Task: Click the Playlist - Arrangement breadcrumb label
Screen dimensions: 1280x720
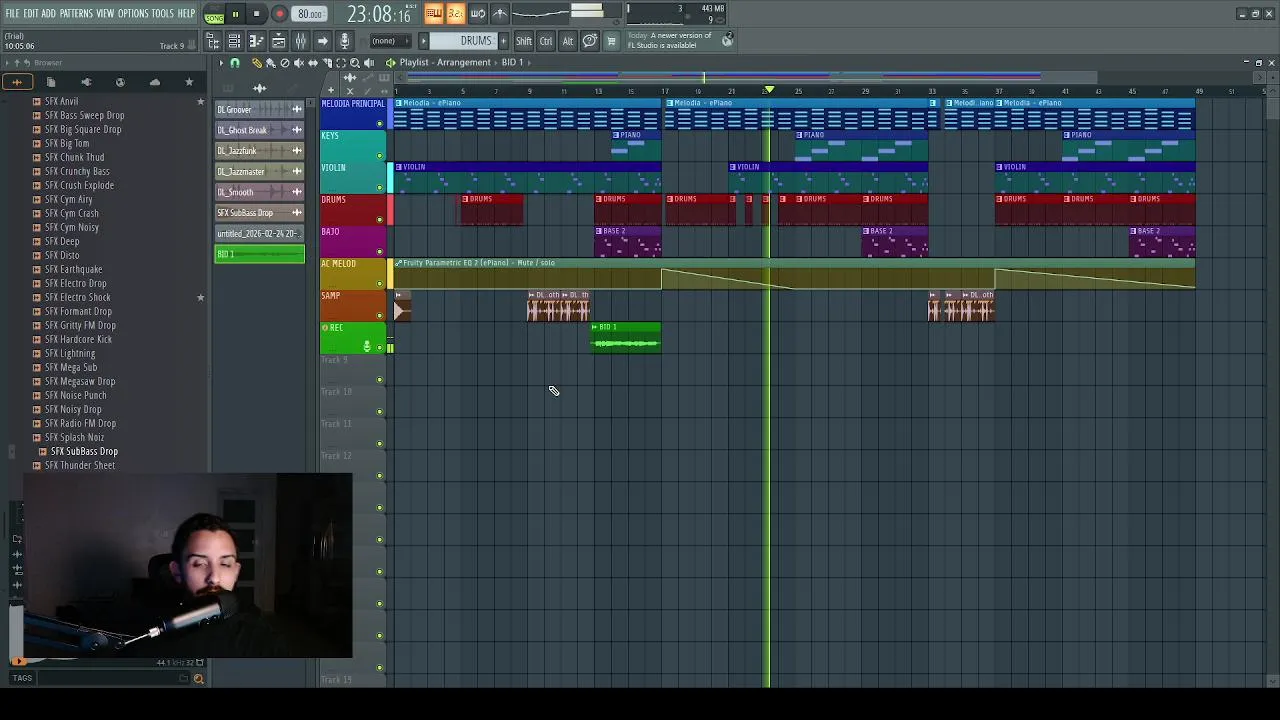Action: click(445, 63)
